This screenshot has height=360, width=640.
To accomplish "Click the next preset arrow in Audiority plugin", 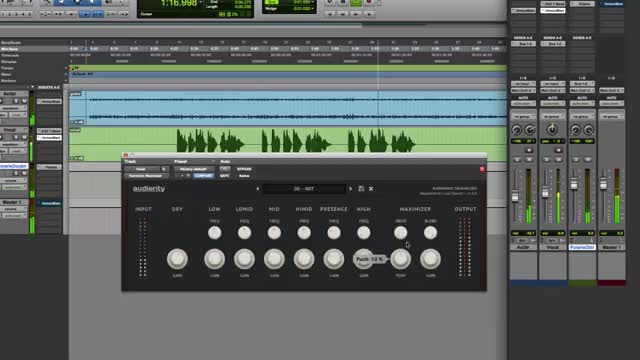I will [350, 189].
